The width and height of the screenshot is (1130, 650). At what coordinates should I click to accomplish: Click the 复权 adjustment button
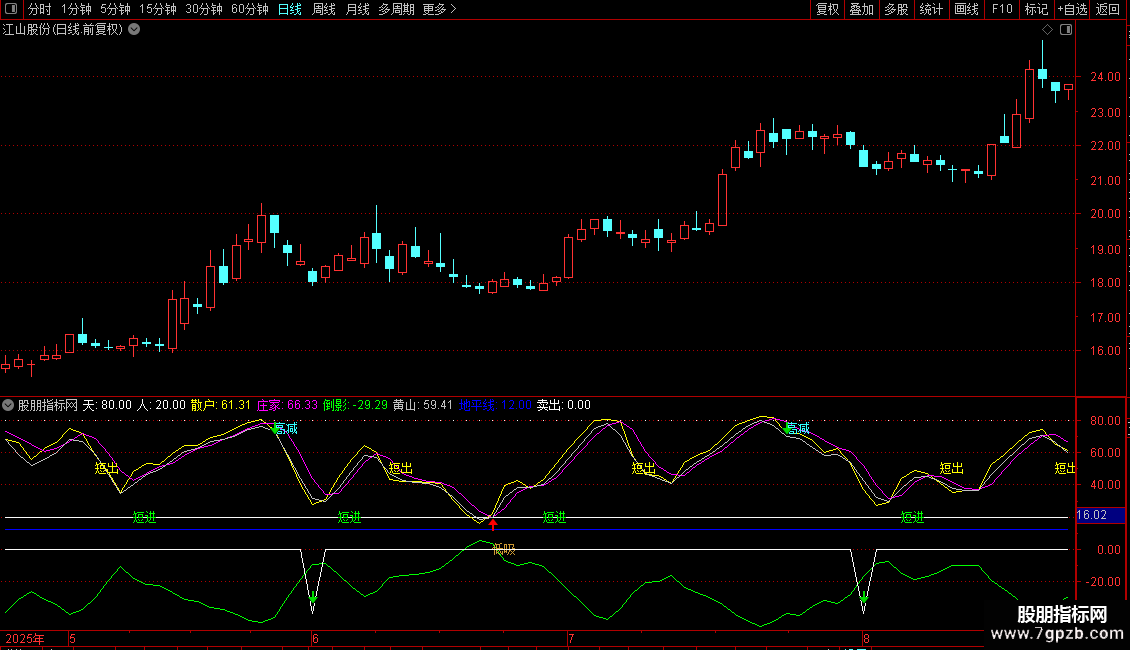827,9
